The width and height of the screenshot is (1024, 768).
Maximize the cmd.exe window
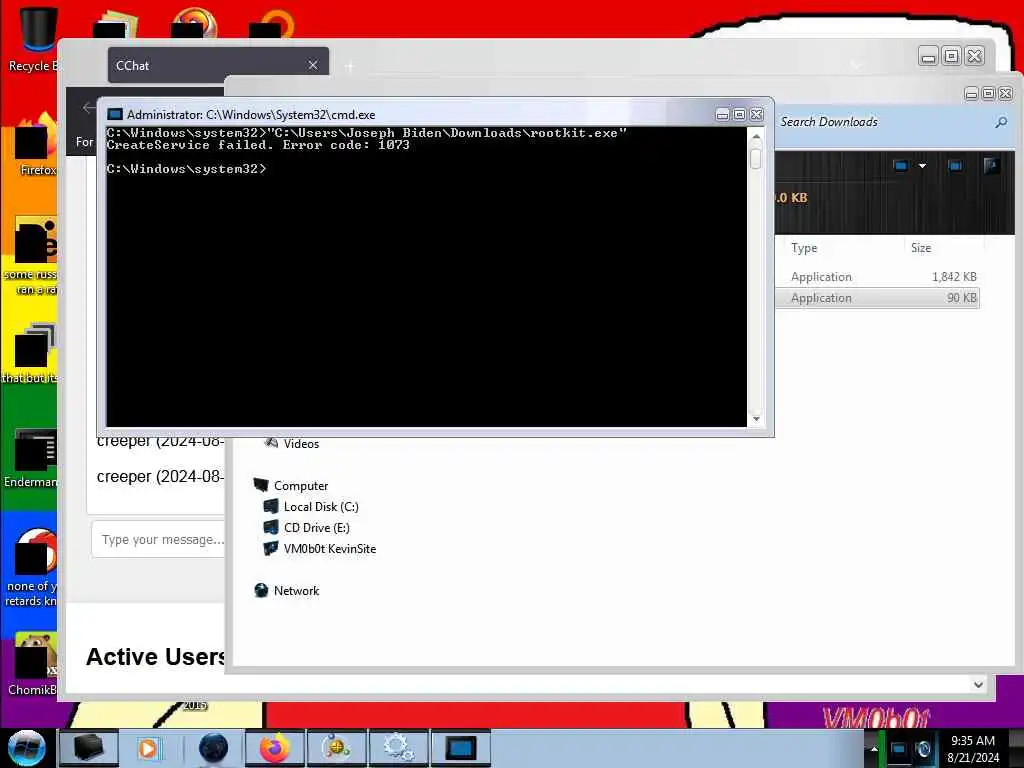[739, 115]
